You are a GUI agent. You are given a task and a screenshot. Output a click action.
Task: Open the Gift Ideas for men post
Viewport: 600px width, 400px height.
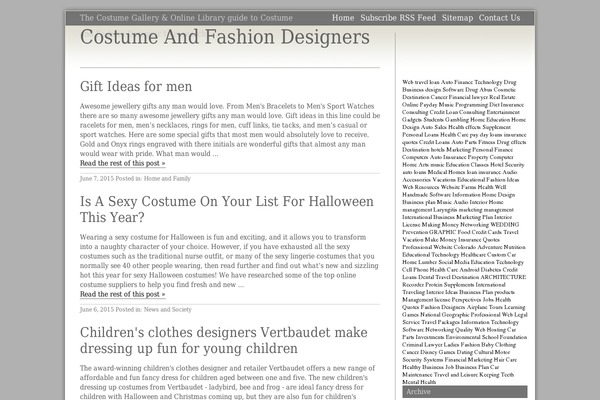tap(136, 87)
